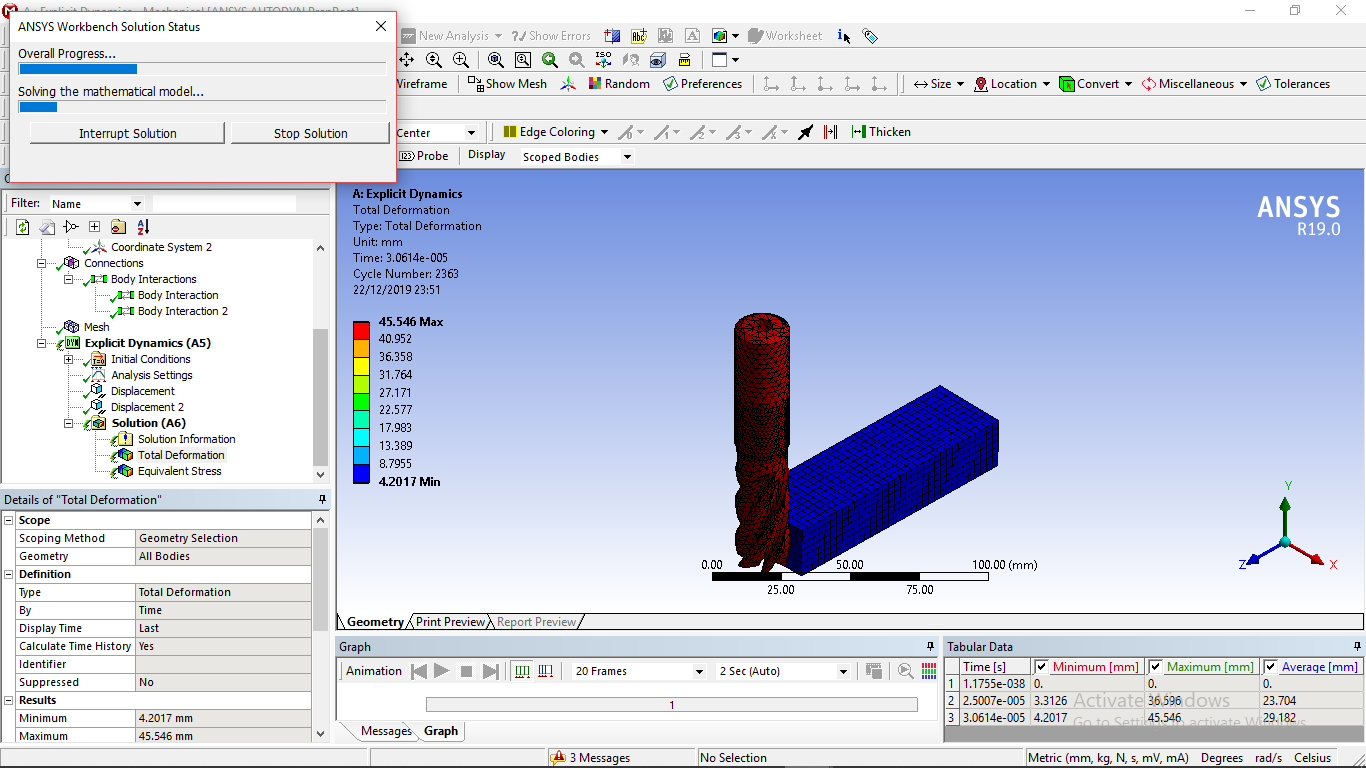Pin the Tabular Data panel pushpin

point(1356,647)
